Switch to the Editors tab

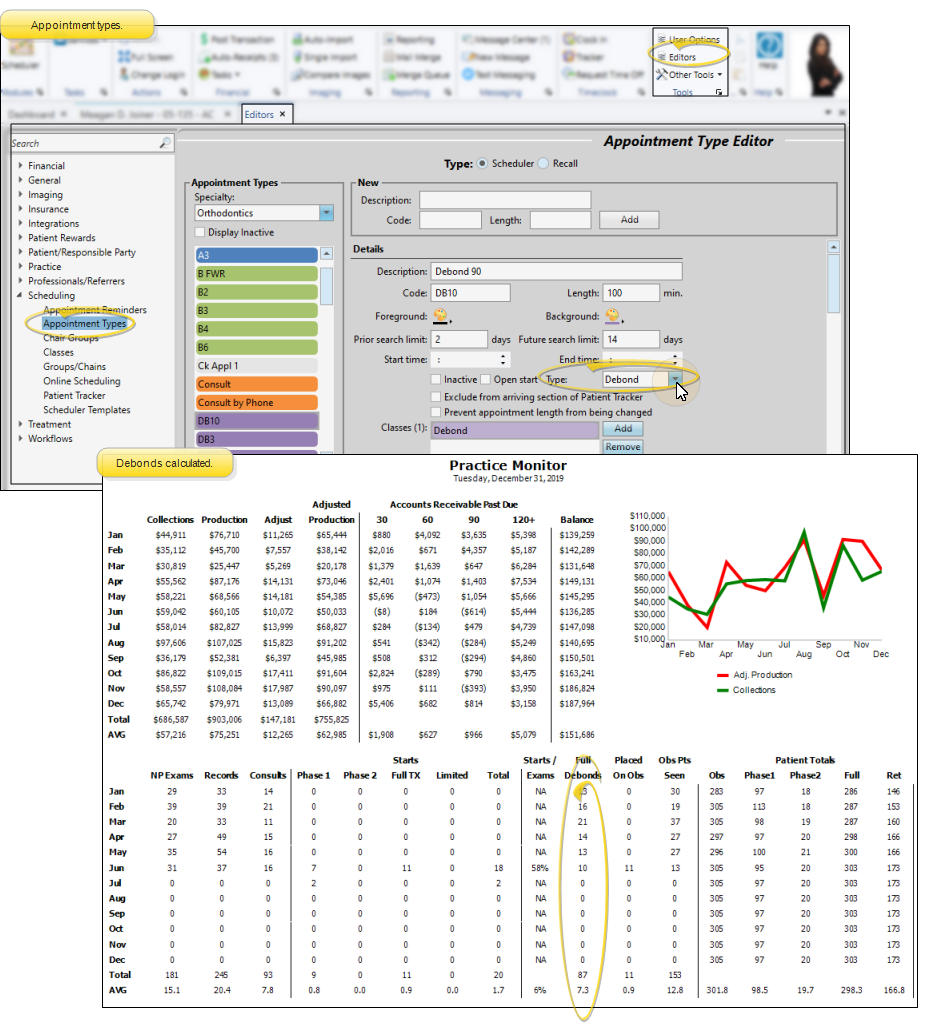pos(258,115)
